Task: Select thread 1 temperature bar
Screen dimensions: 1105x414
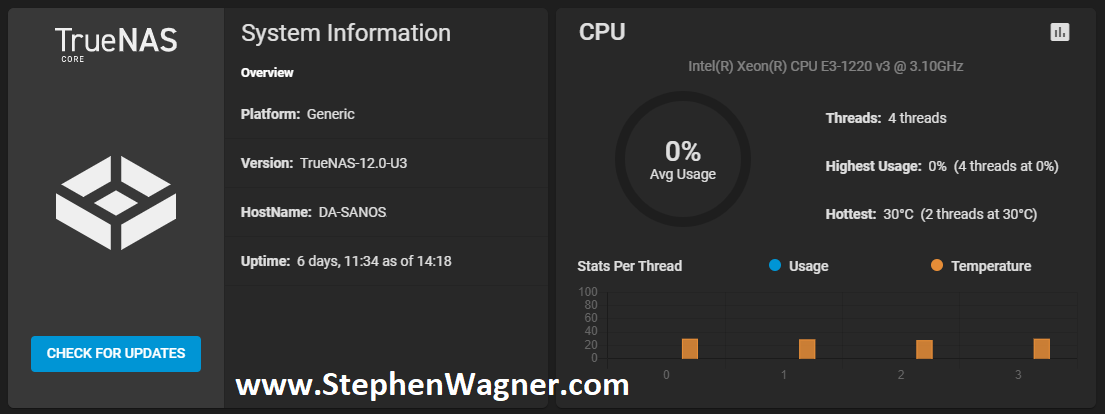Action: [807, 348]
